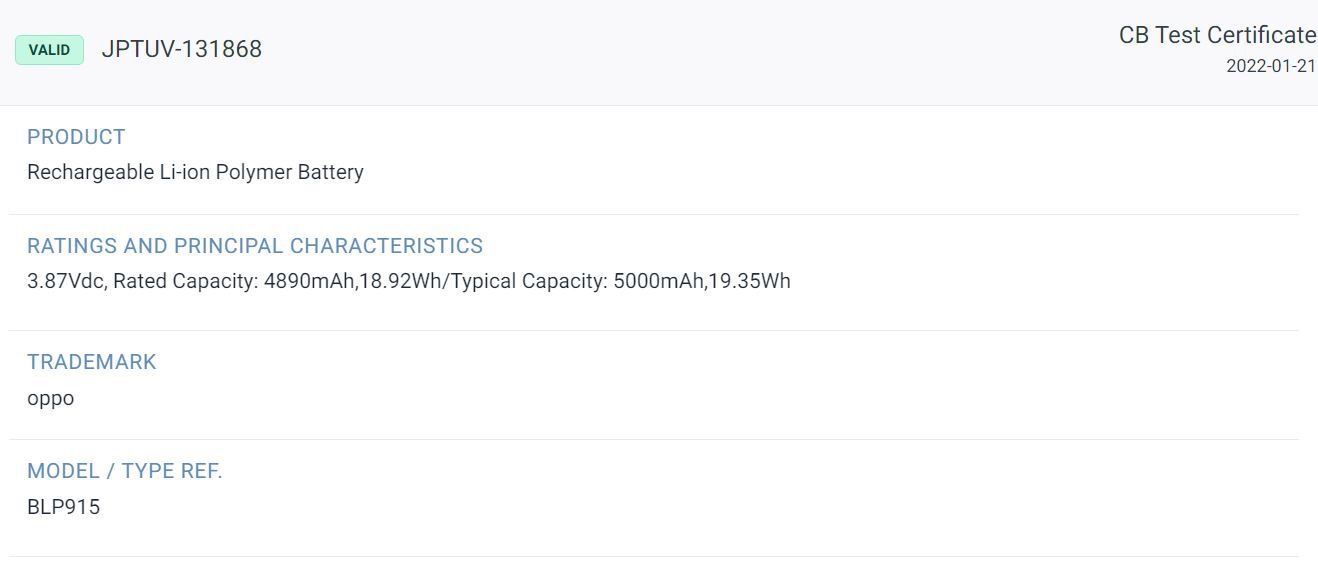
Task: Click the CB Test Certificate heading
Action: point(1218,35)
